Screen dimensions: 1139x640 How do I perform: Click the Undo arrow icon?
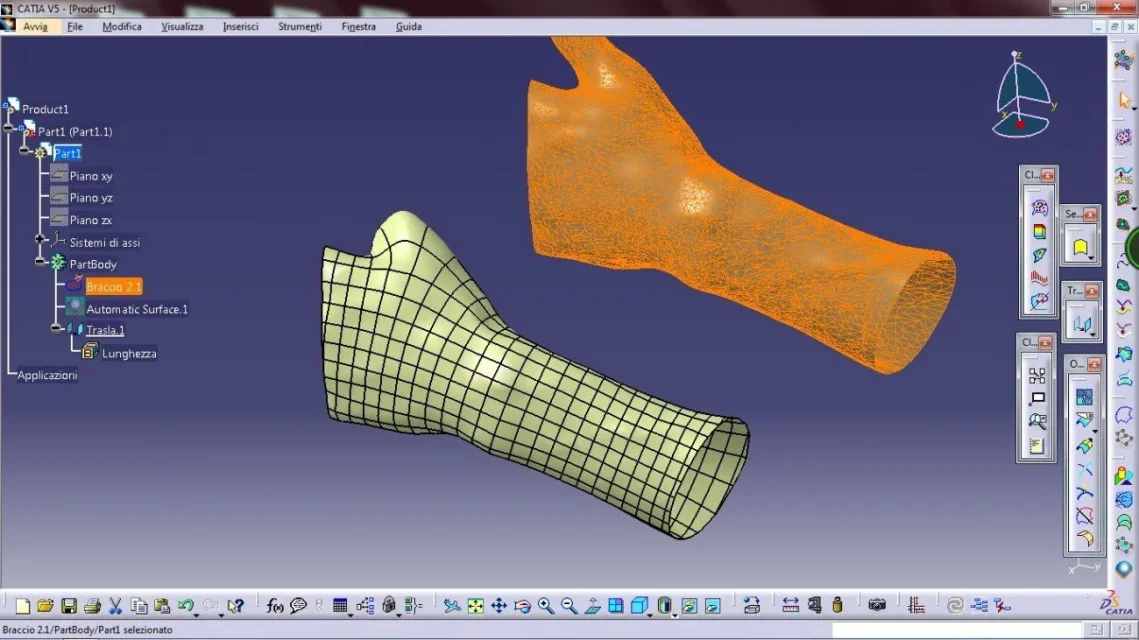tap(186, 606)
